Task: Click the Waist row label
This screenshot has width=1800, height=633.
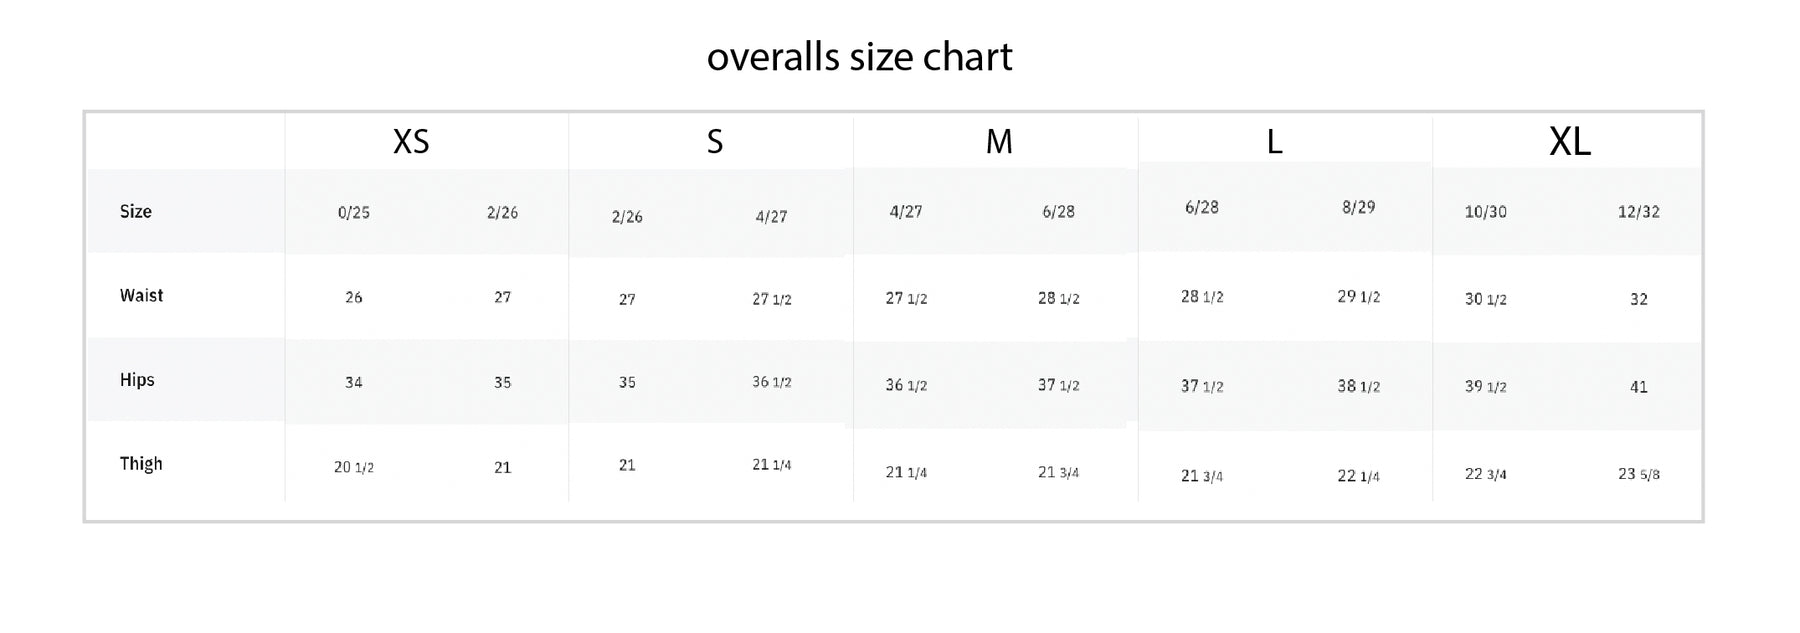Action: point(141,295)
